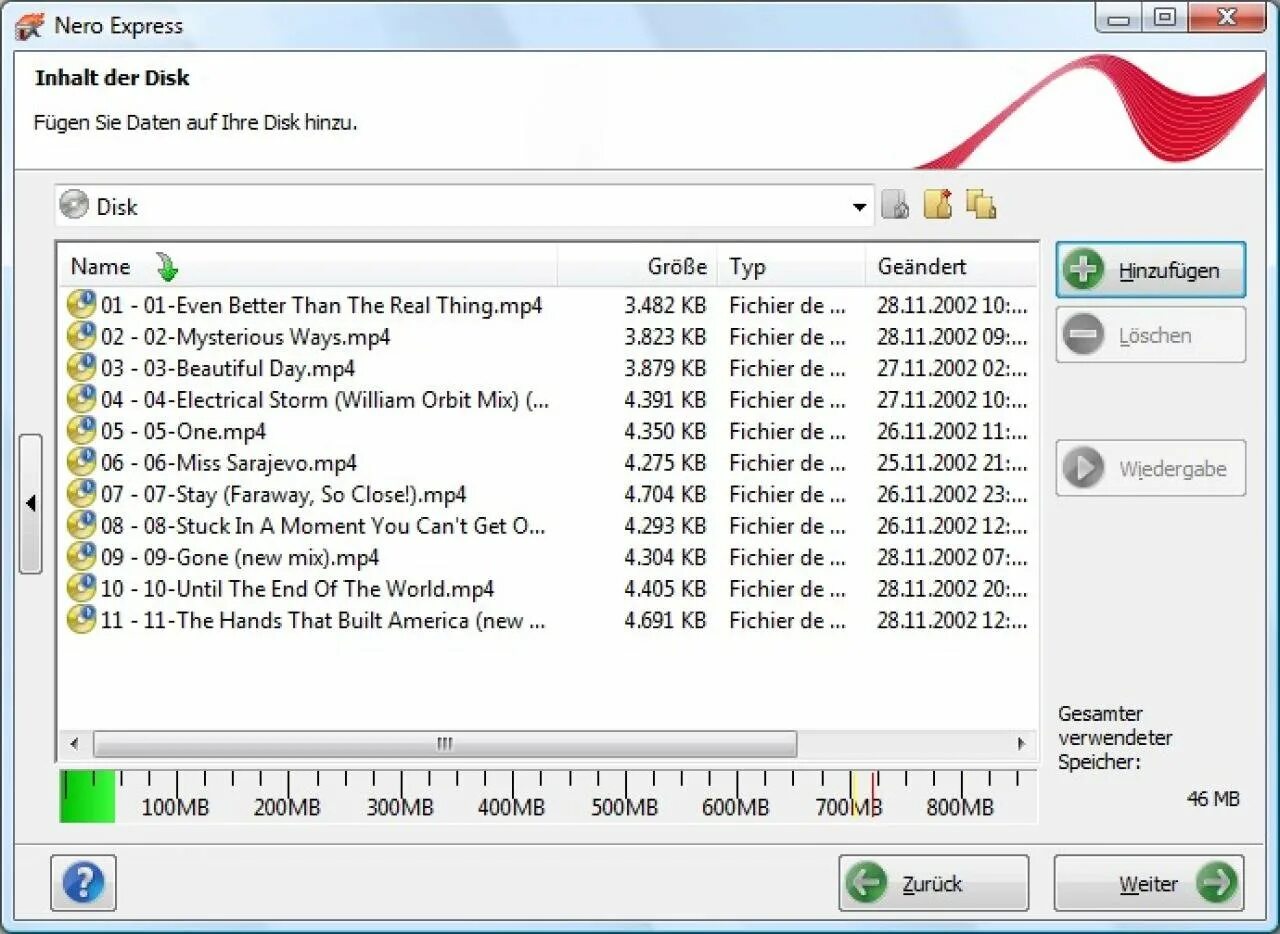The image size is (1280, 934).
Task: Click the disc icon in the Disk dropdown
Action: click(x=74, y=205)
